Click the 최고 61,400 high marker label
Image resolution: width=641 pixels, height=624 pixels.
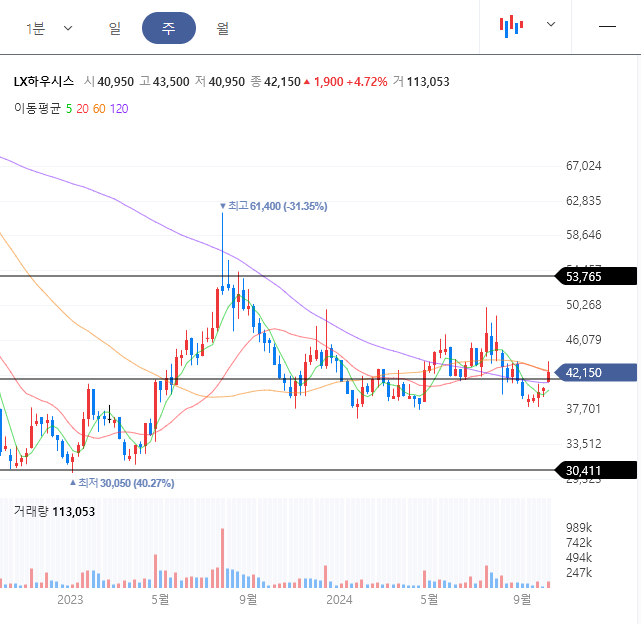274,206
